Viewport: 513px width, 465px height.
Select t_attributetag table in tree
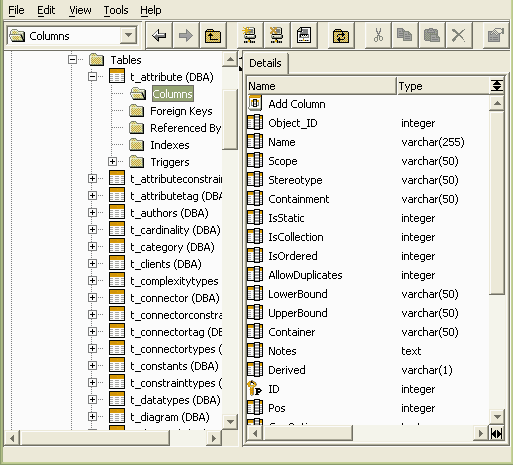pyautogui.click(x=176, y=196)
